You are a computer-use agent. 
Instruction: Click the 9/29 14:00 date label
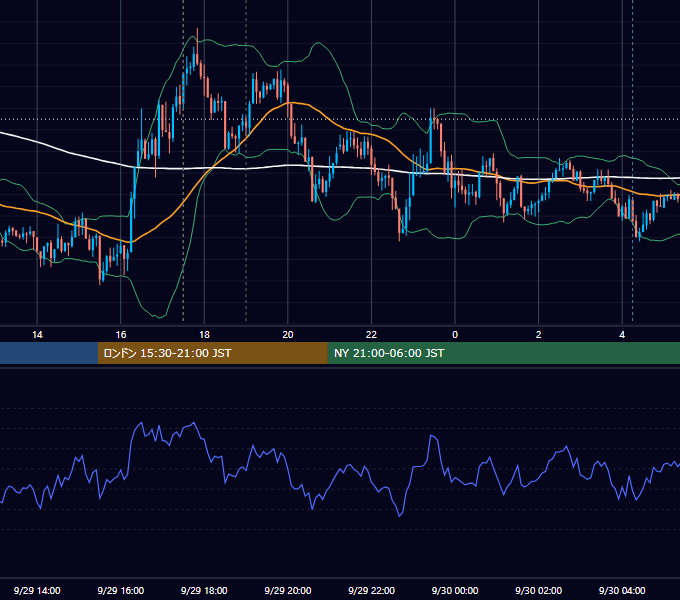pyautogui.click(x=37, y=590)
